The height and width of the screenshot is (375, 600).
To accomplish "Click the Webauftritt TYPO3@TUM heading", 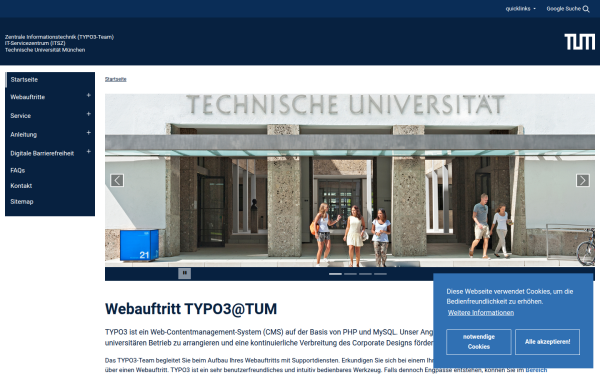I will (x=191, y=309).
